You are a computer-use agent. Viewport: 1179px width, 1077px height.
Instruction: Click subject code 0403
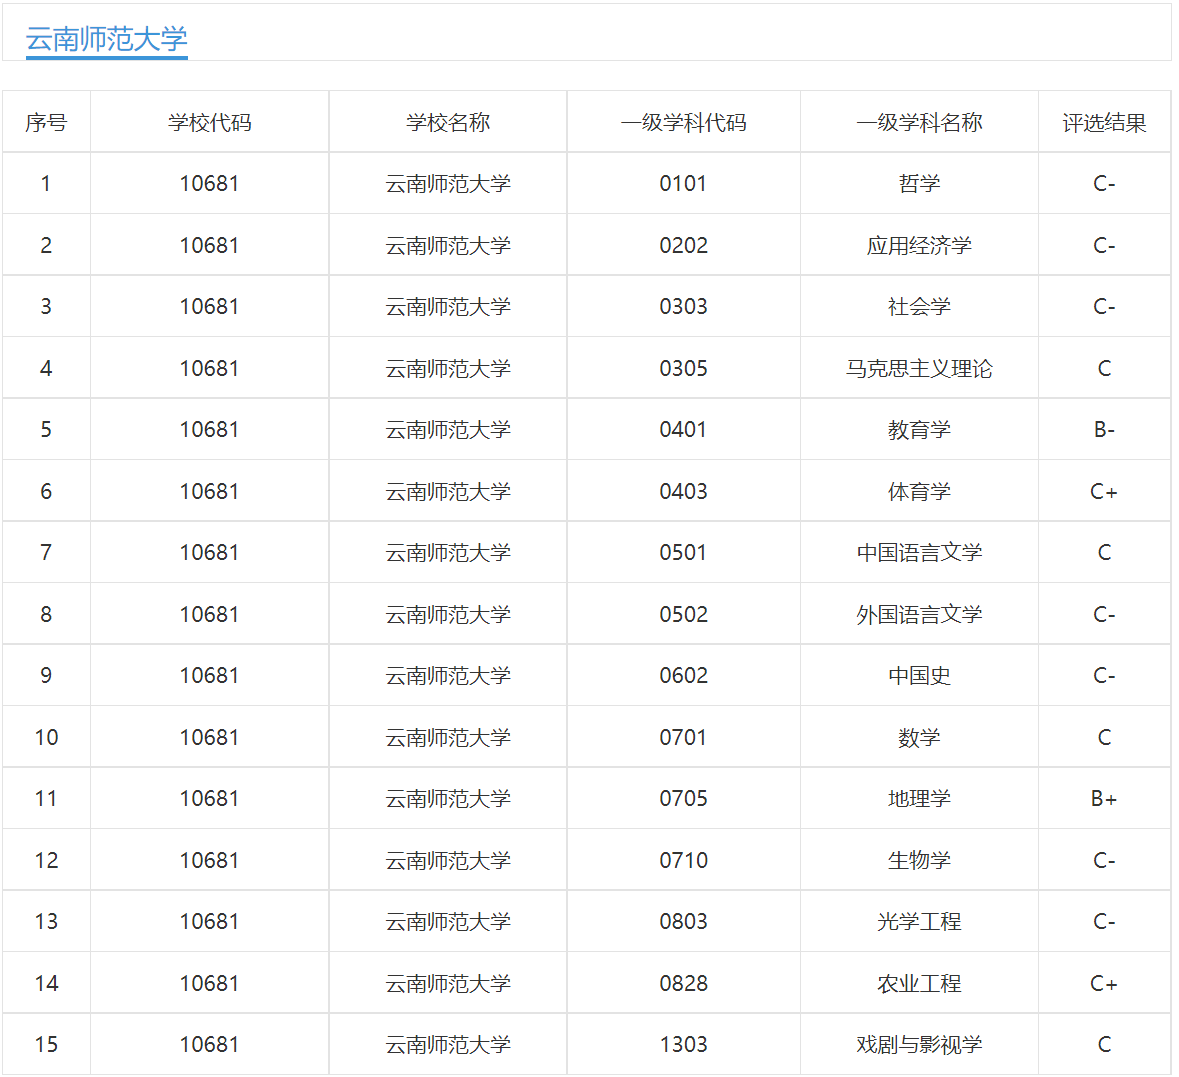click(x=683, y=491)
